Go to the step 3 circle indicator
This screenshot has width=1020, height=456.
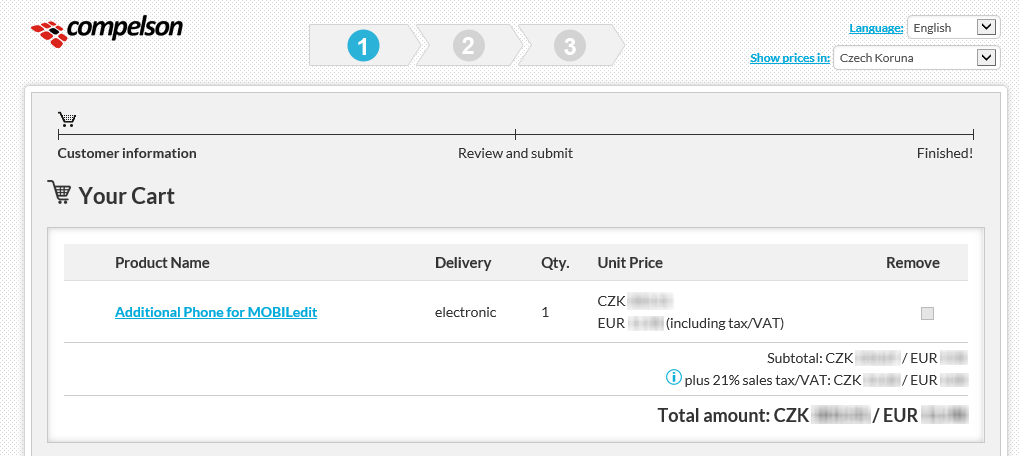[x=569, y=45]
